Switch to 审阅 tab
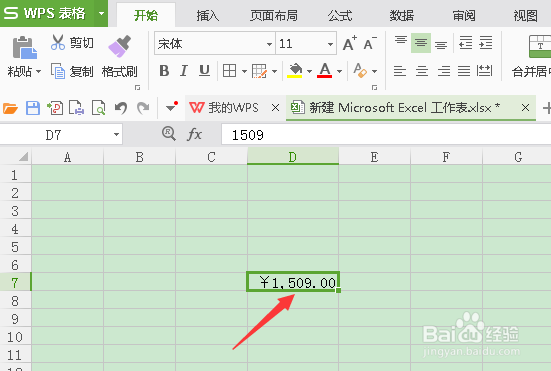The height and width of the screenshot is (371, 551). tap(464, 15)
